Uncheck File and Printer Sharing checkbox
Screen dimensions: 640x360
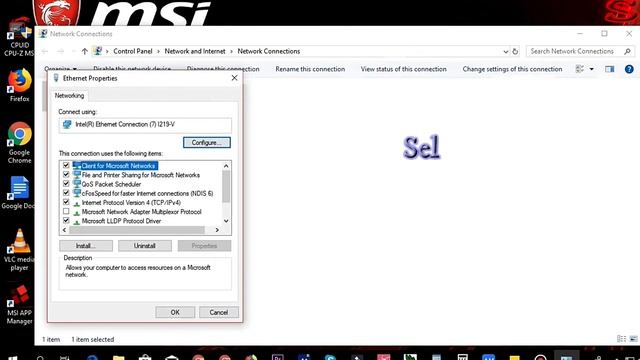pyautogui.click(x=66, y=174)
